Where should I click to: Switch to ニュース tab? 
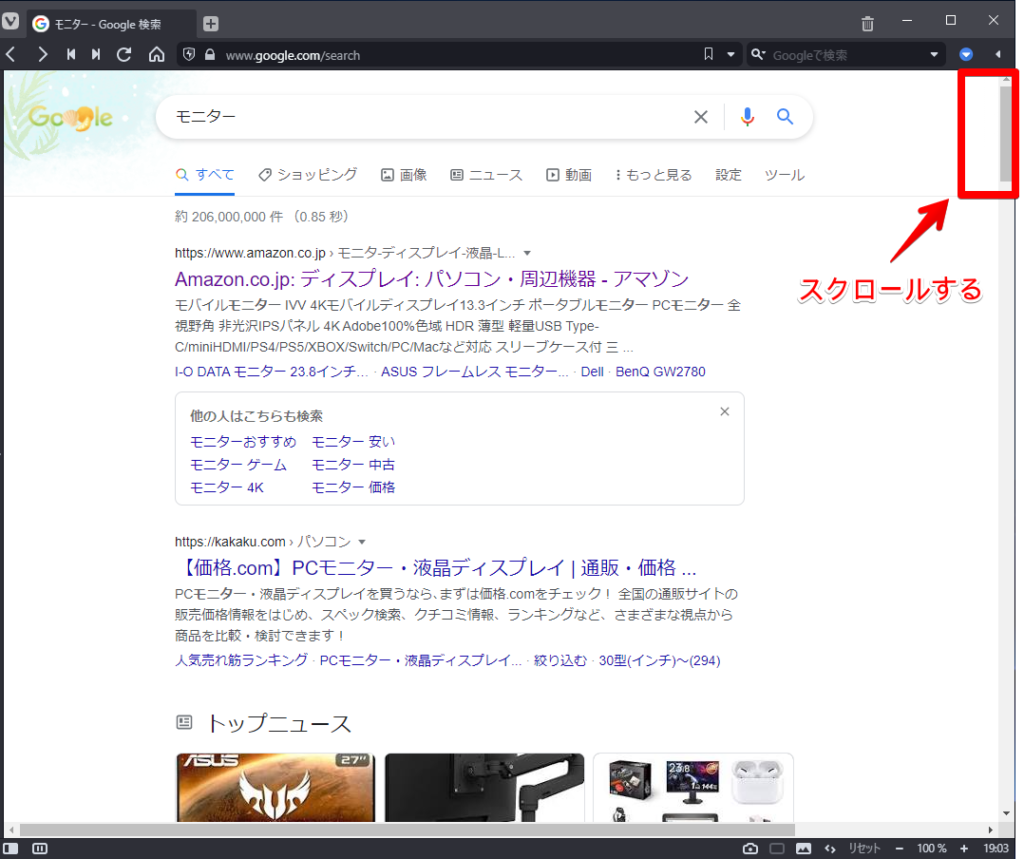coord(487,174)
